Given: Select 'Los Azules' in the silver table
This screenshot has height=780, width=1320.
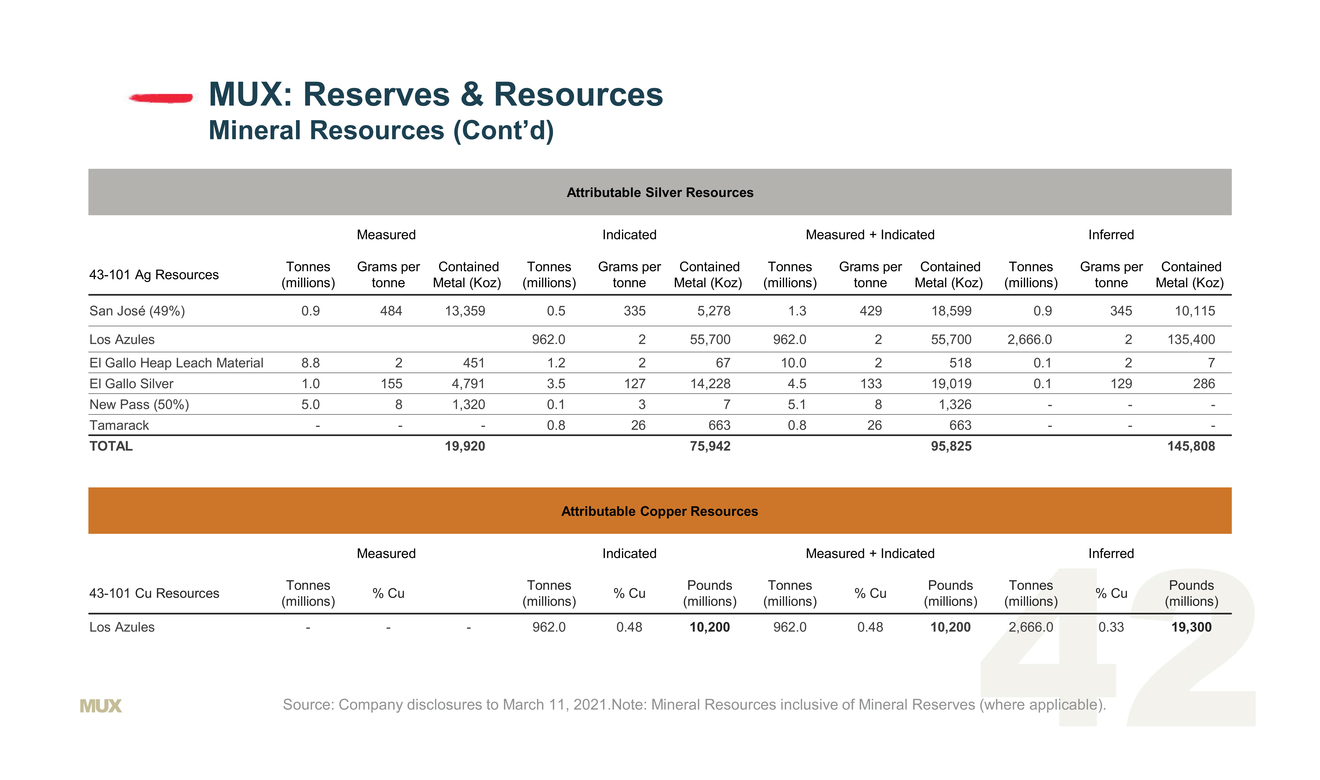Looking at the screenshot, I should tap(122, 341).
